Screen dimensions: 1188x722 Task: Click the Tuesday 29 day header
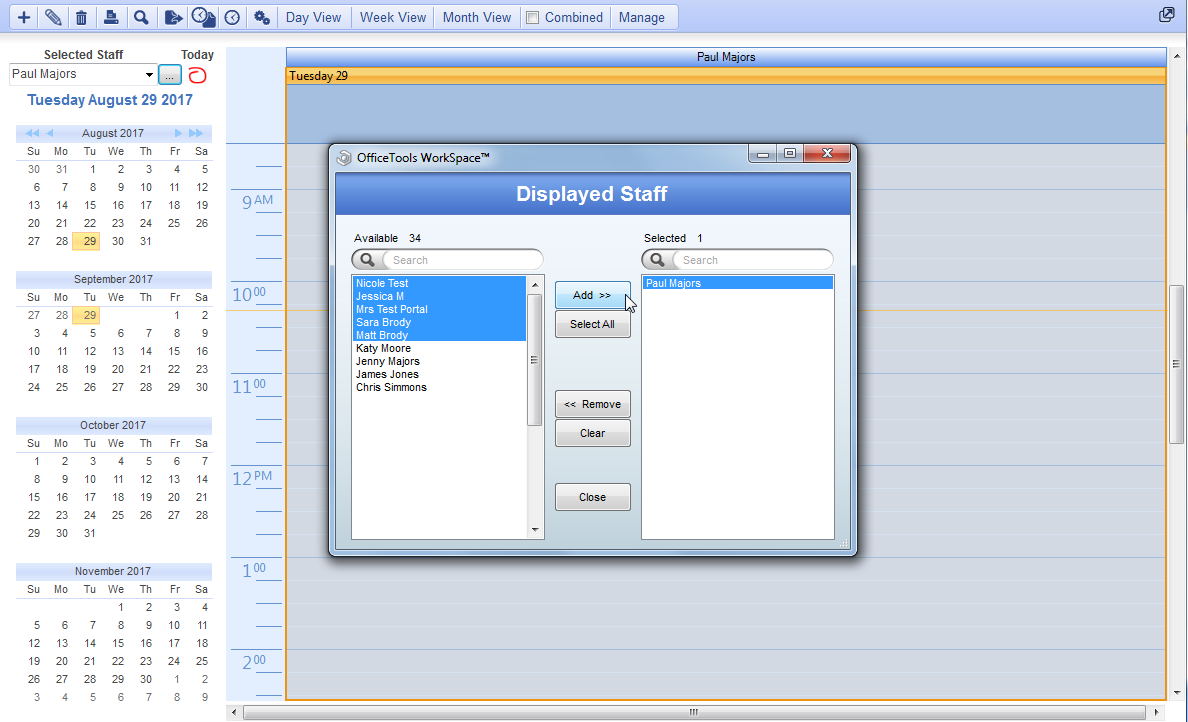726,76
